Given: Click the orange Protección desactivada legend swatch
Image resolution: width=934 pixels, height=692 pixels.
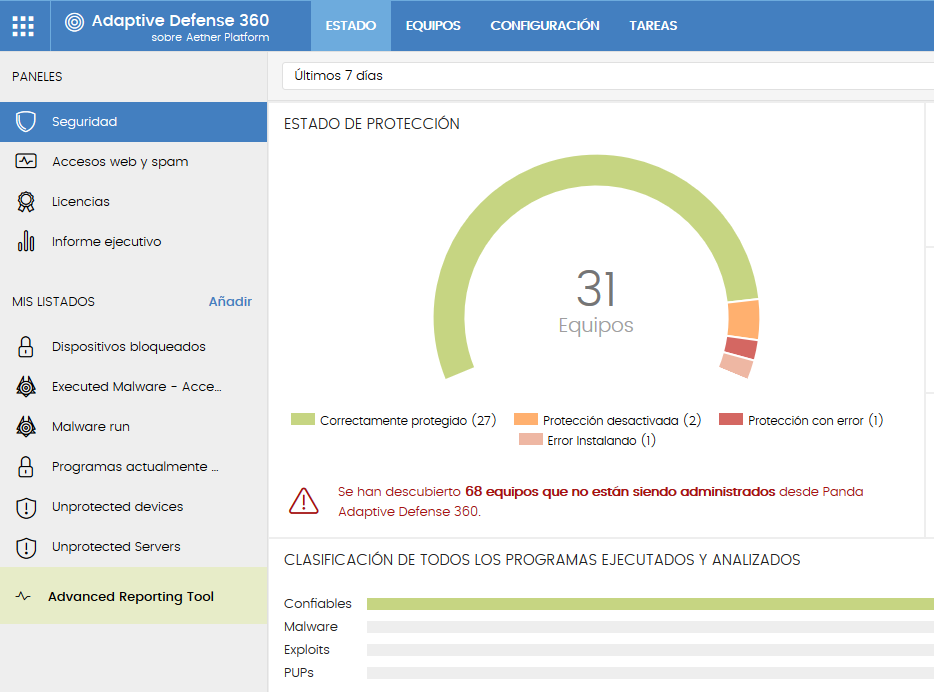Looking at the screenshot, I should point(525,419).
